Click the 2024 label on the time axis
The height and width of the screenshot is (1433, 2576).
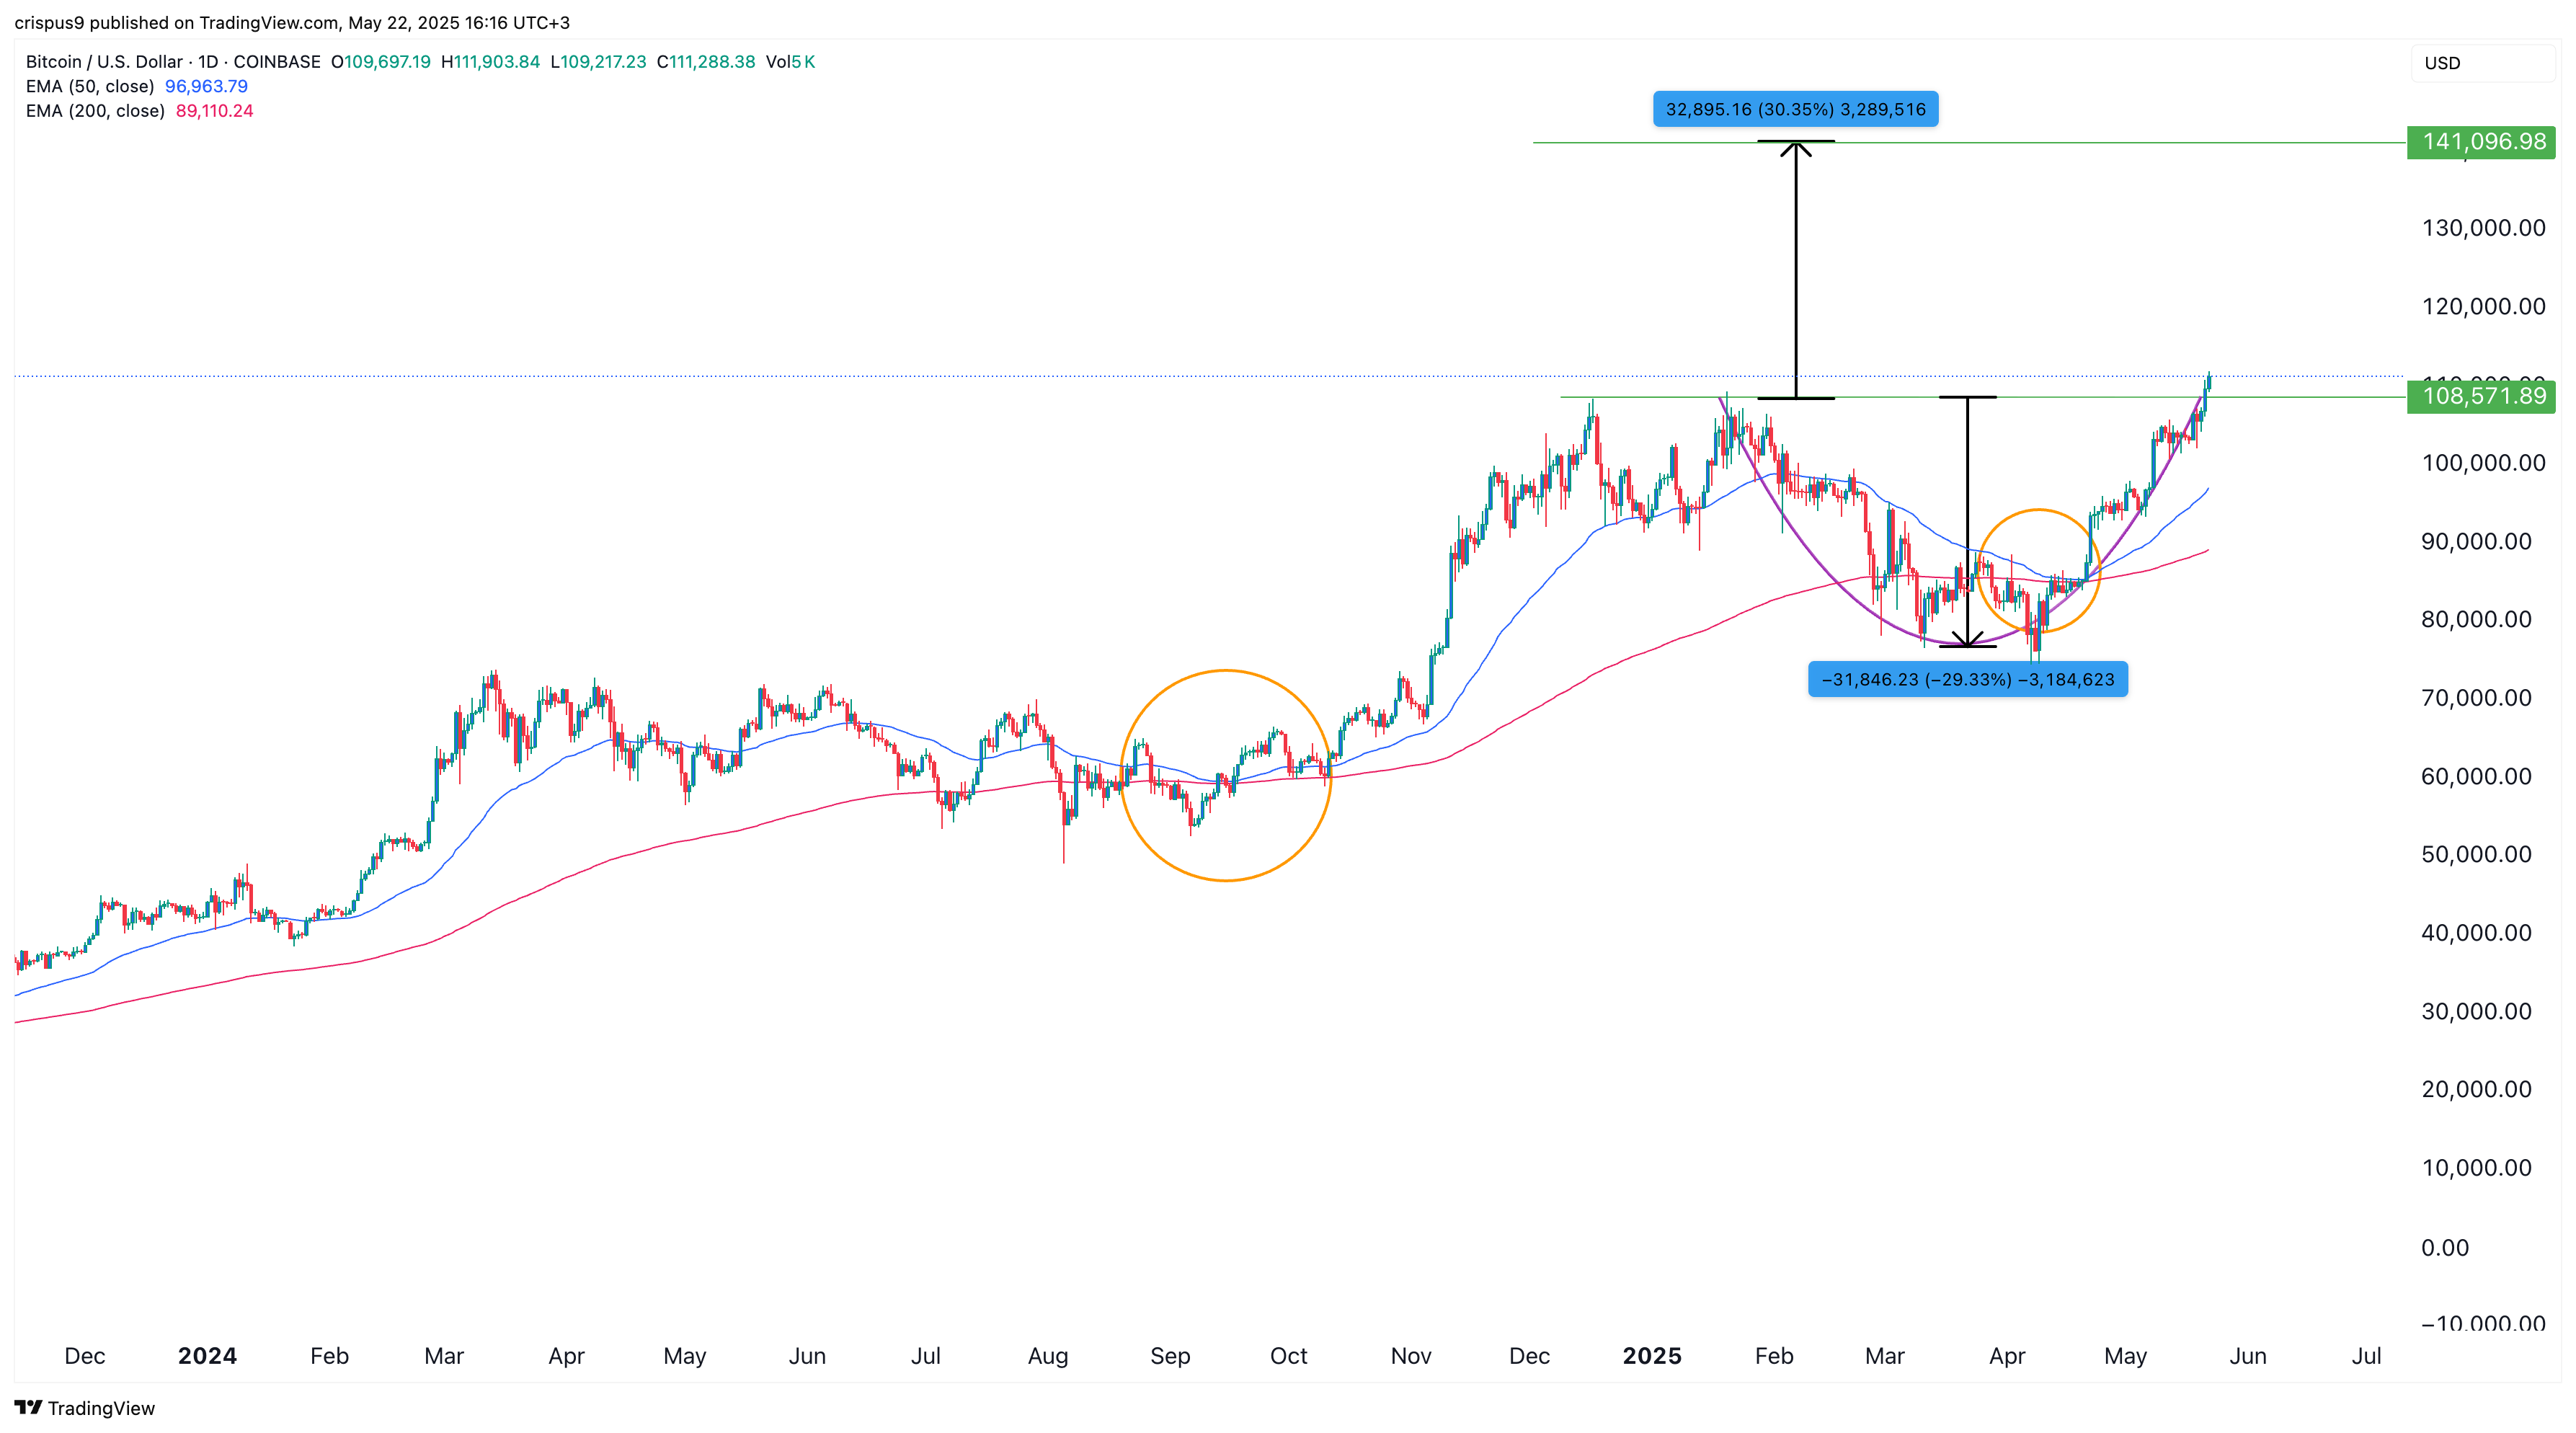pos(207,1356)
